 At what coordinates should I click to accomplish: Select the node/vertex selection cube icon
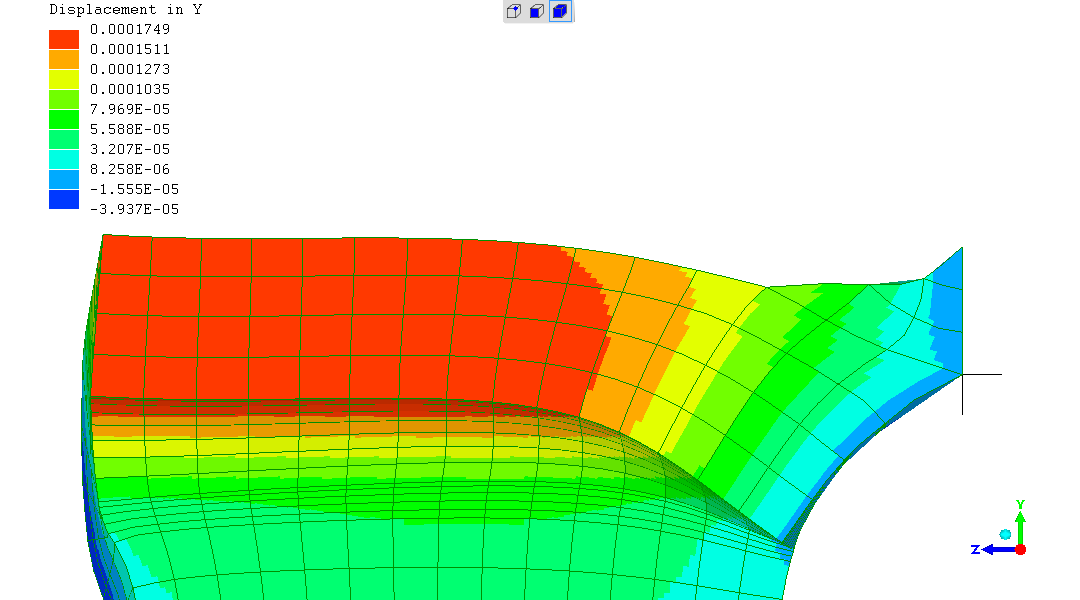coord(514,12)
